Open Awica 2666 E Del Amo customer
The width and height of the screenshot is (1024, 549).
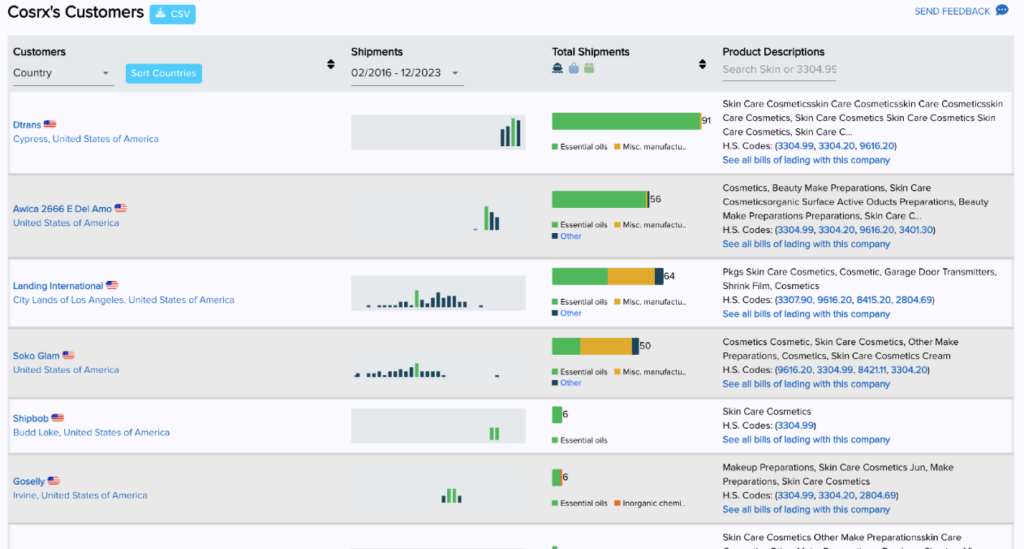click(62, 209)
